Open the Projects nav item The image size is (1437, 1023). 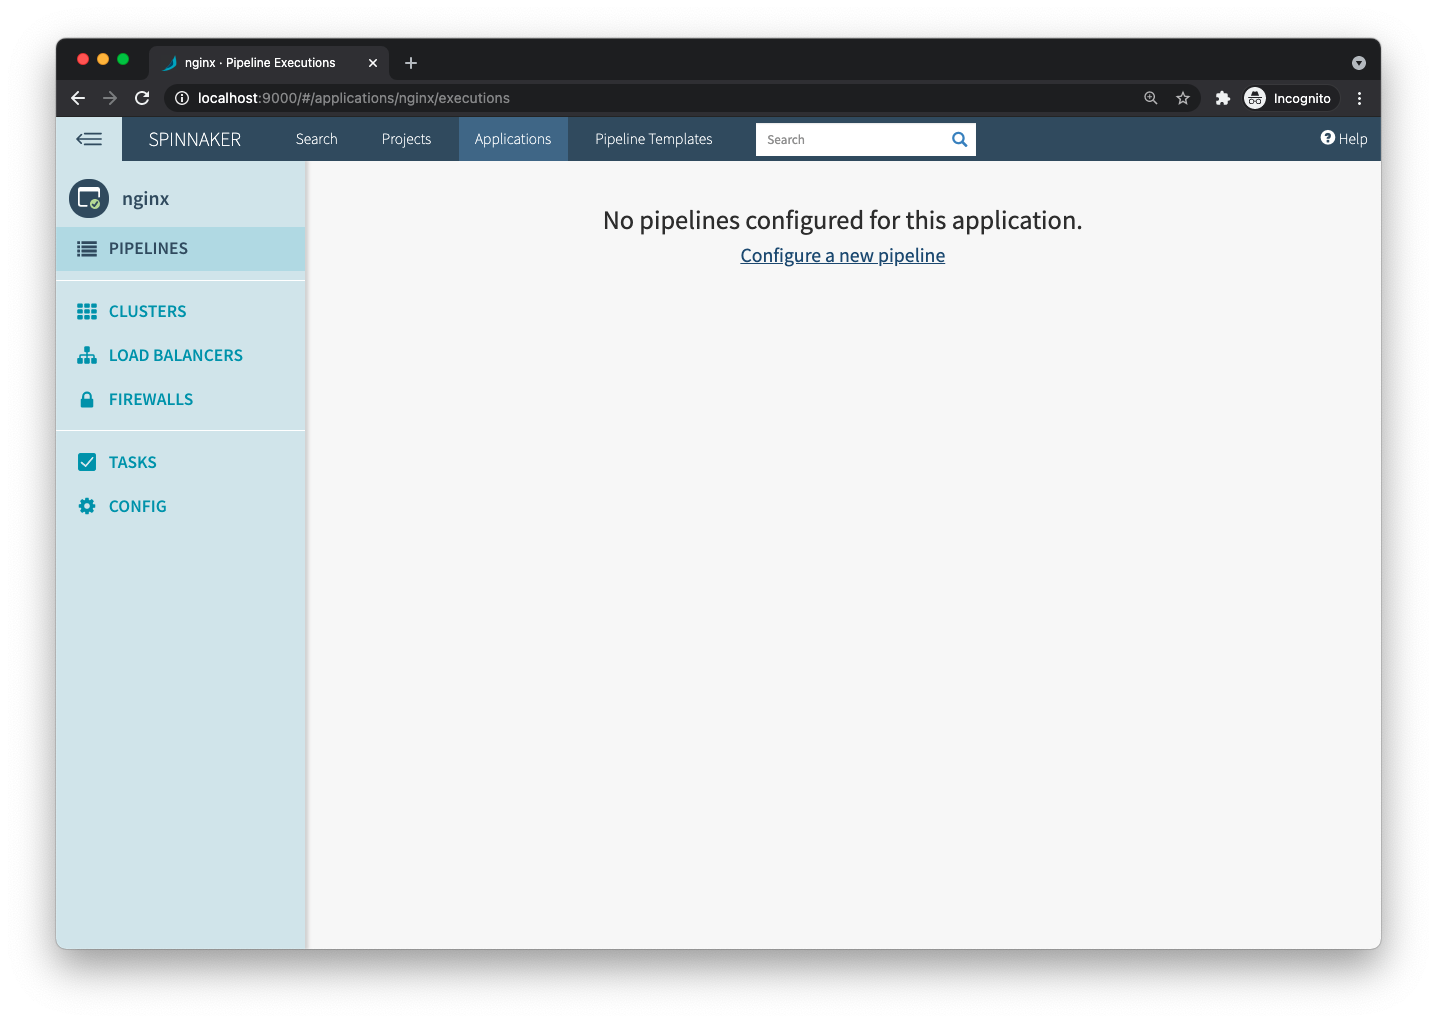point(406,139)
